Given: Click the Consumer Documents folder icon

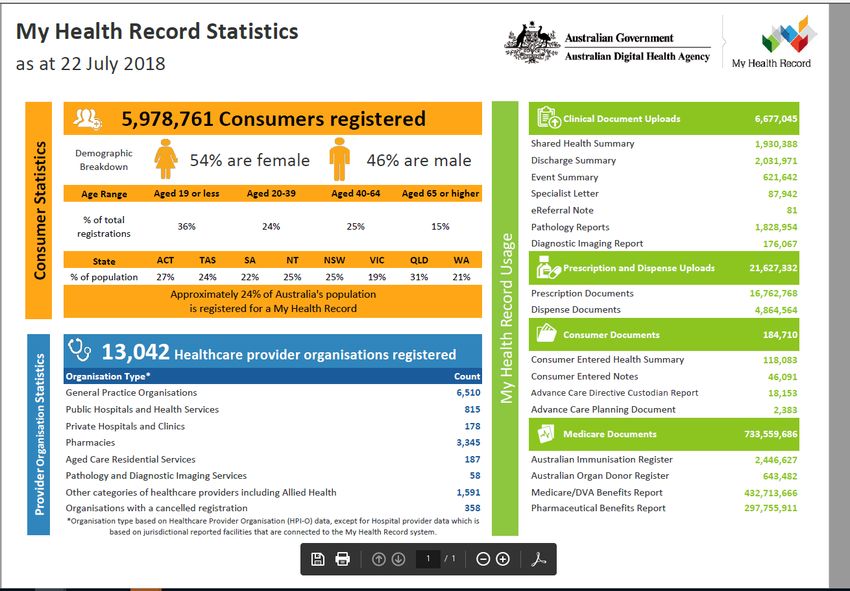Looking at the screenshot, I should pos(546,333).
